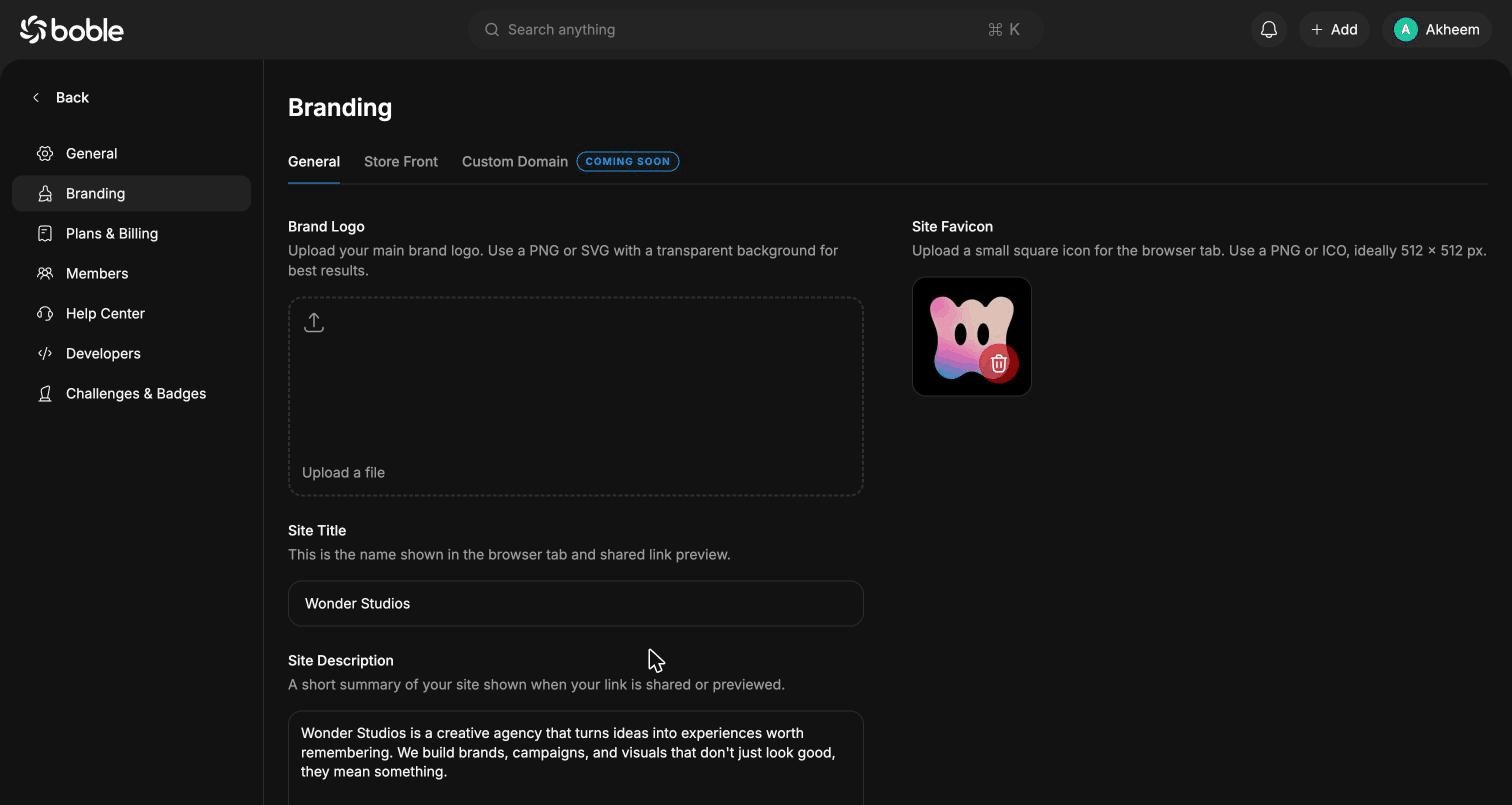Image resolution: width=1512 pixels, height=805 pixels.
Task: Click the Branding brush icon
Action: tap(45, 193)
